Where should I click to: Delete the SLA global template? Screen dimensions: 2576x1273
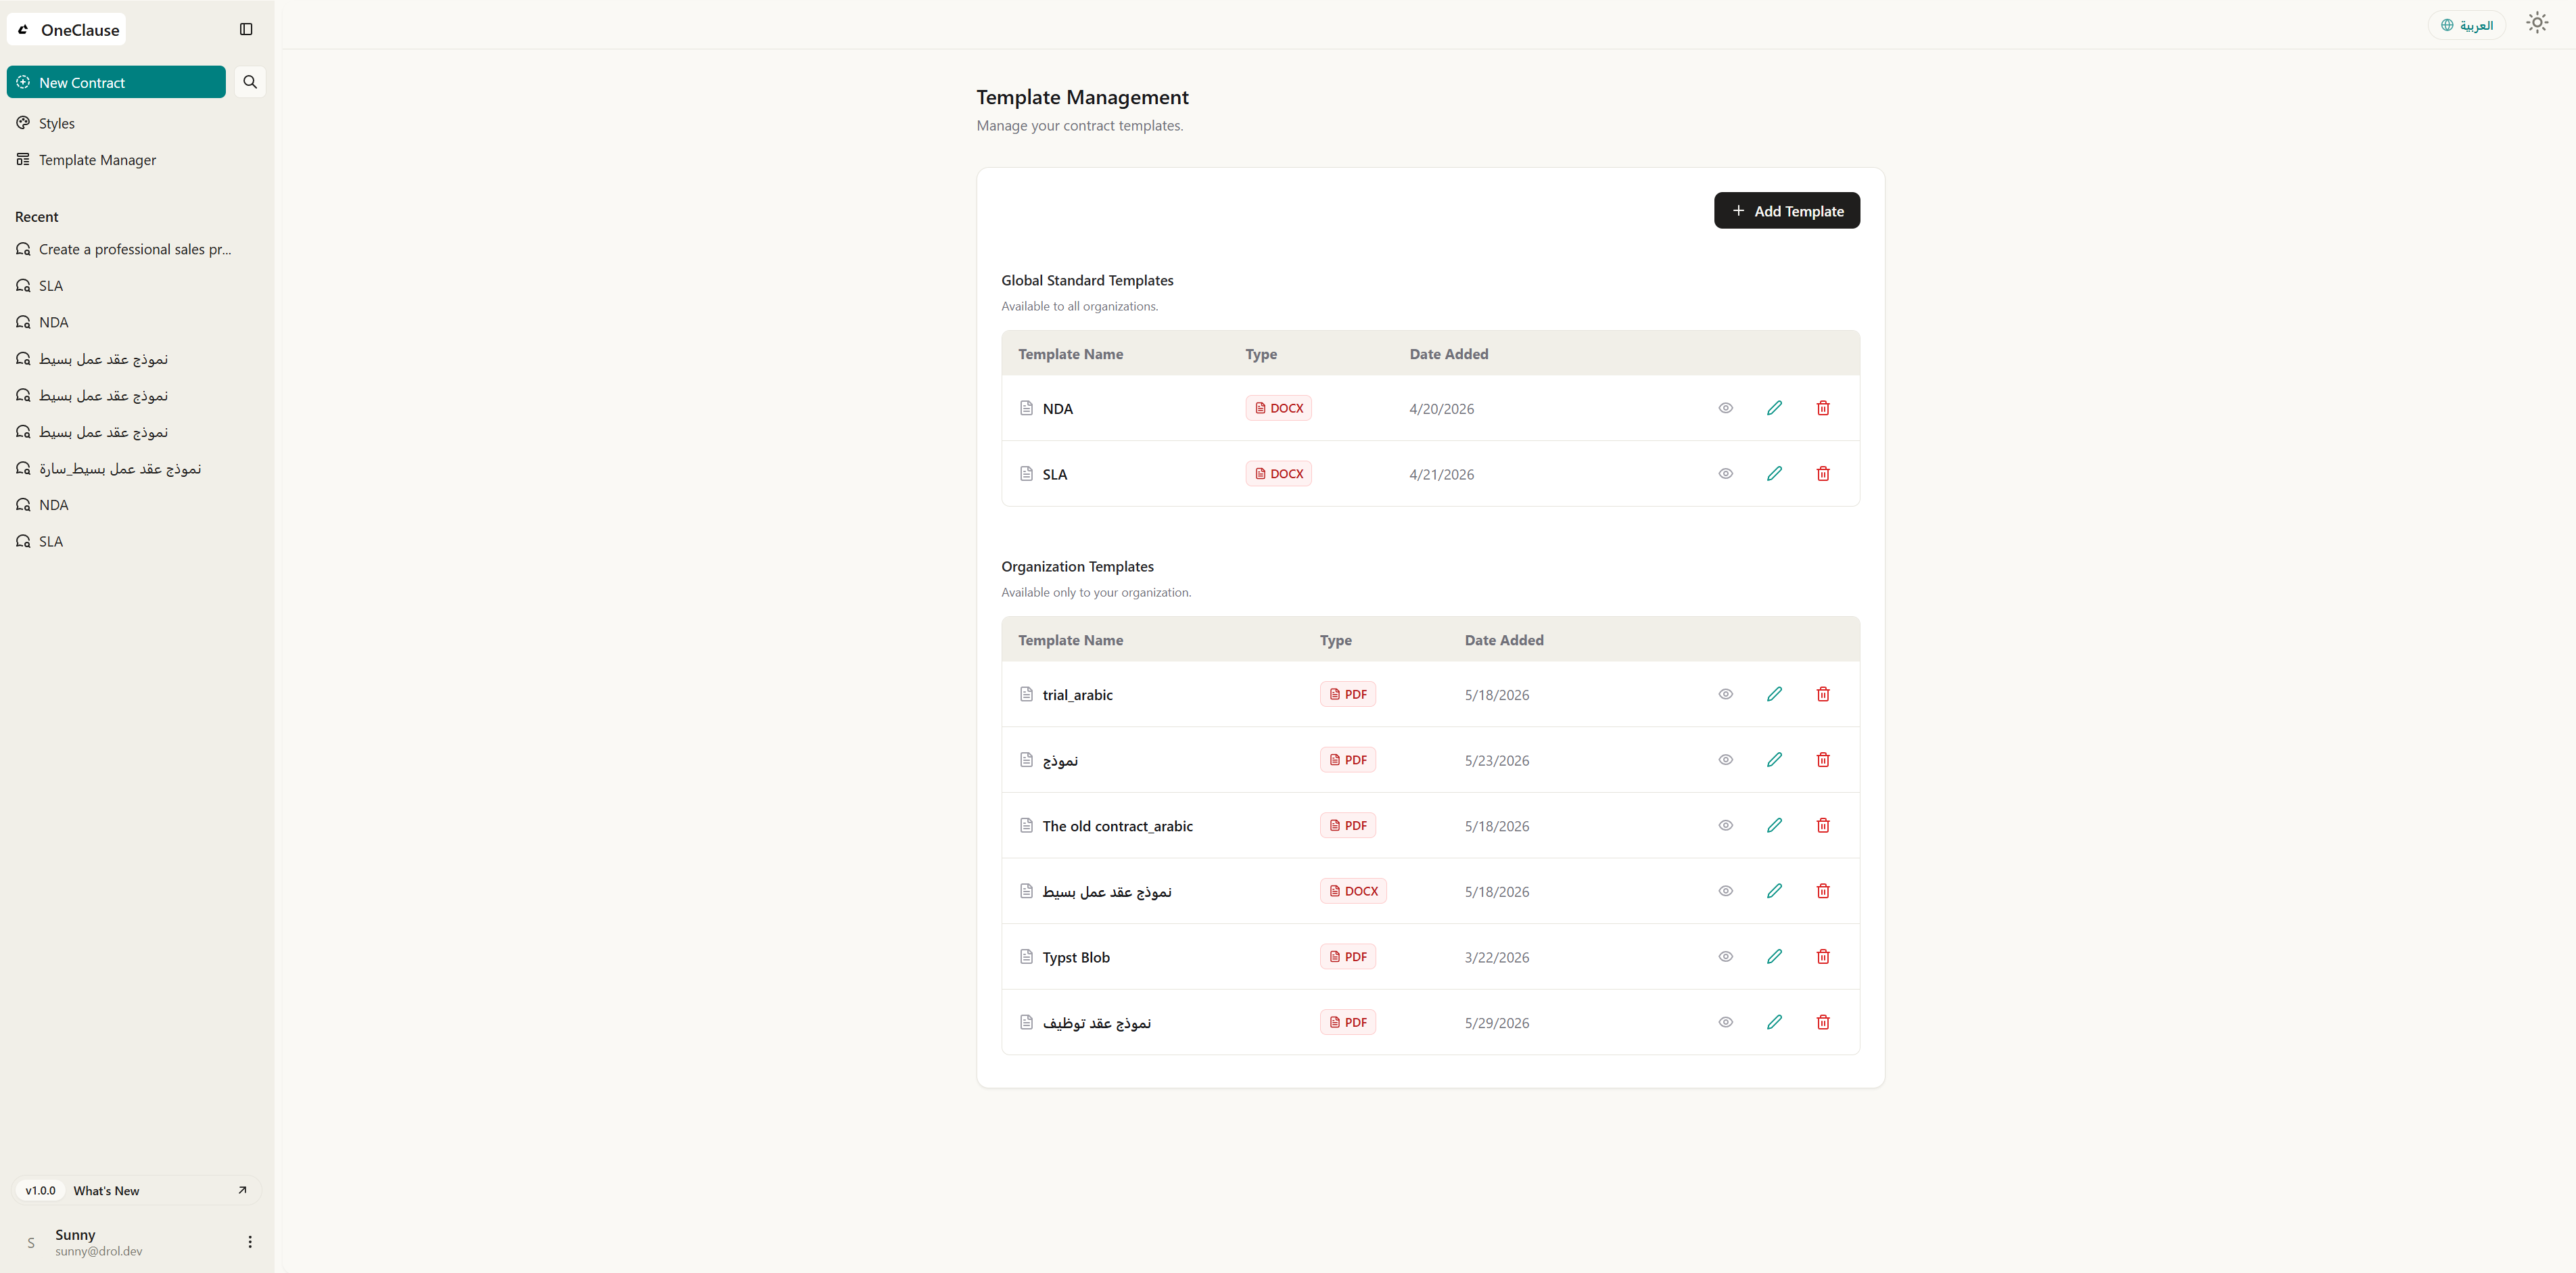tap(1823, 474)
